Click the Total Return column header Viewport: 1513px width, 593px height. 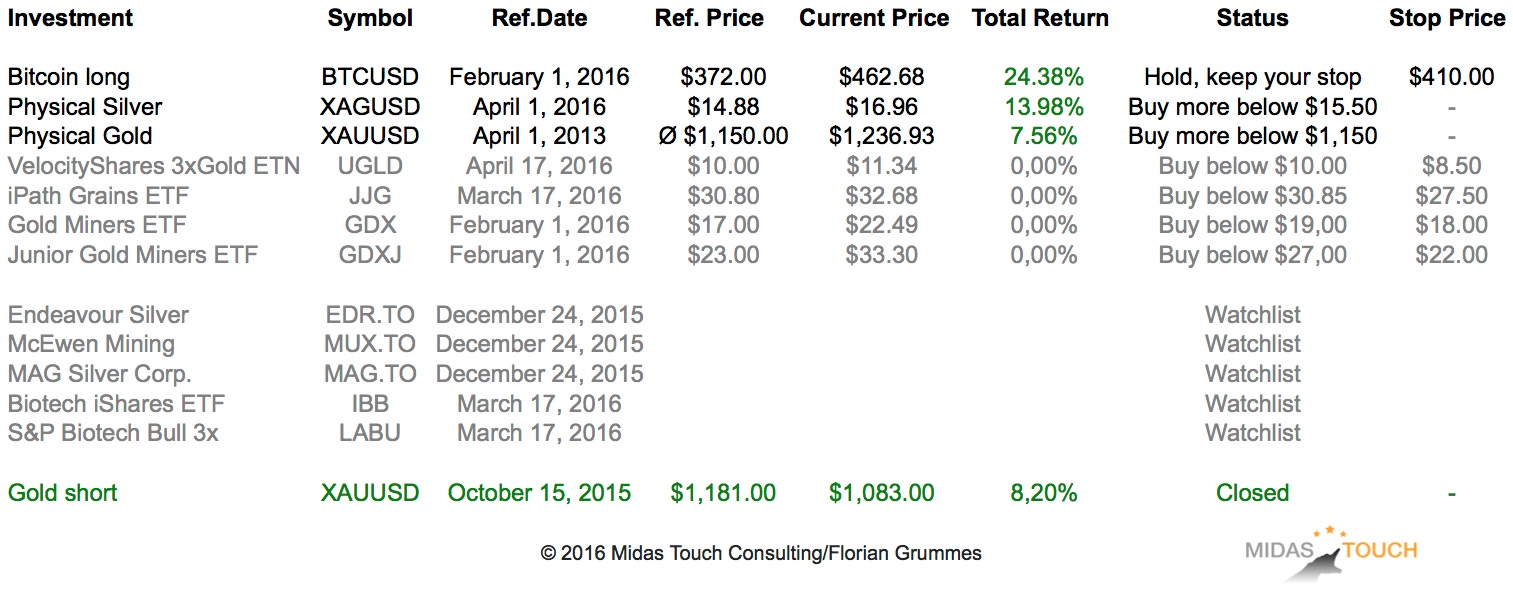coord(1040,18)
